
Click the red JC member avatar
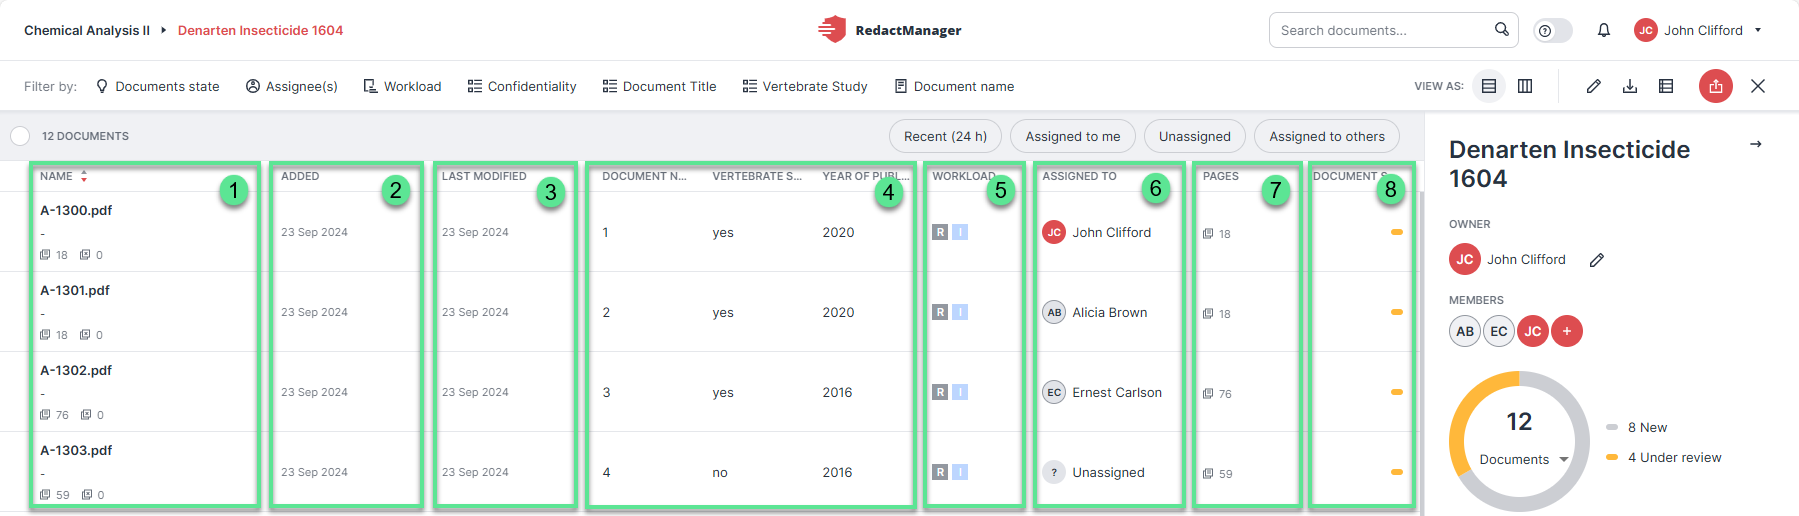click(x=1533, y=331)
